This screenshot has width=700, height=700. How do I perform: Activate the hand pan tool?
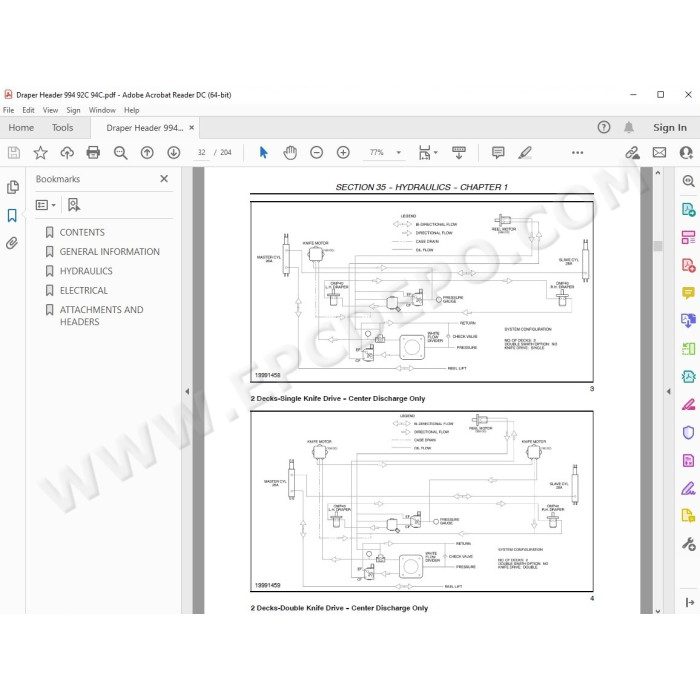tap(290, 153)
